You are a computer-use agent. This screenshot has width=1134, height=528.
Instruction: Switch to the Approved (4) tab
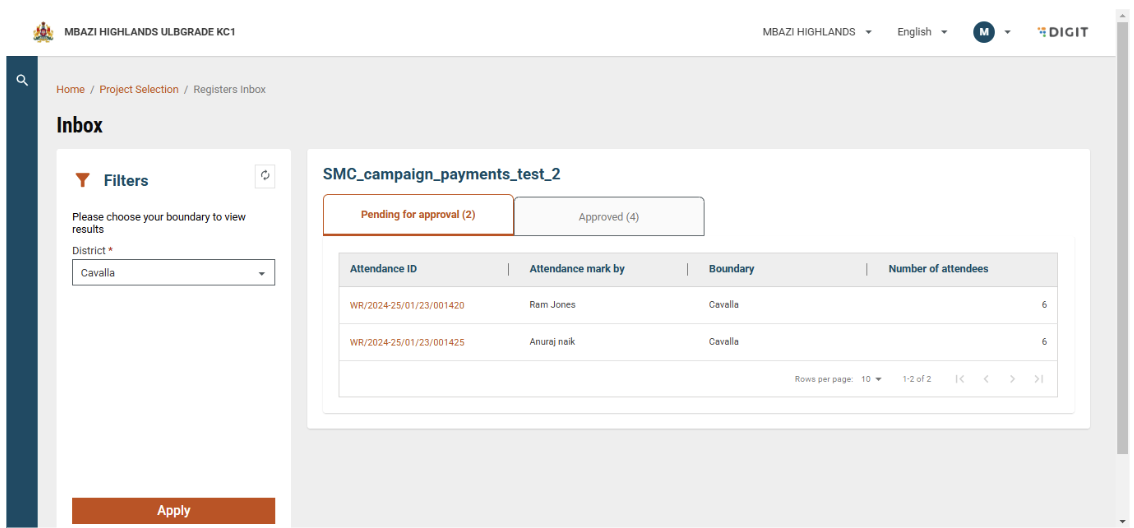(609, 216)
